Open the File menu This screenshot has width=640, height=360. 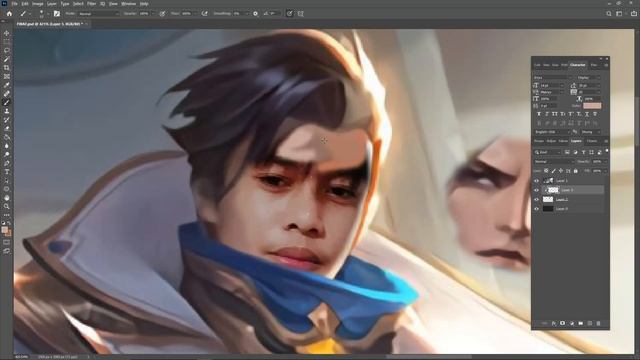click(x=15, y=4)
